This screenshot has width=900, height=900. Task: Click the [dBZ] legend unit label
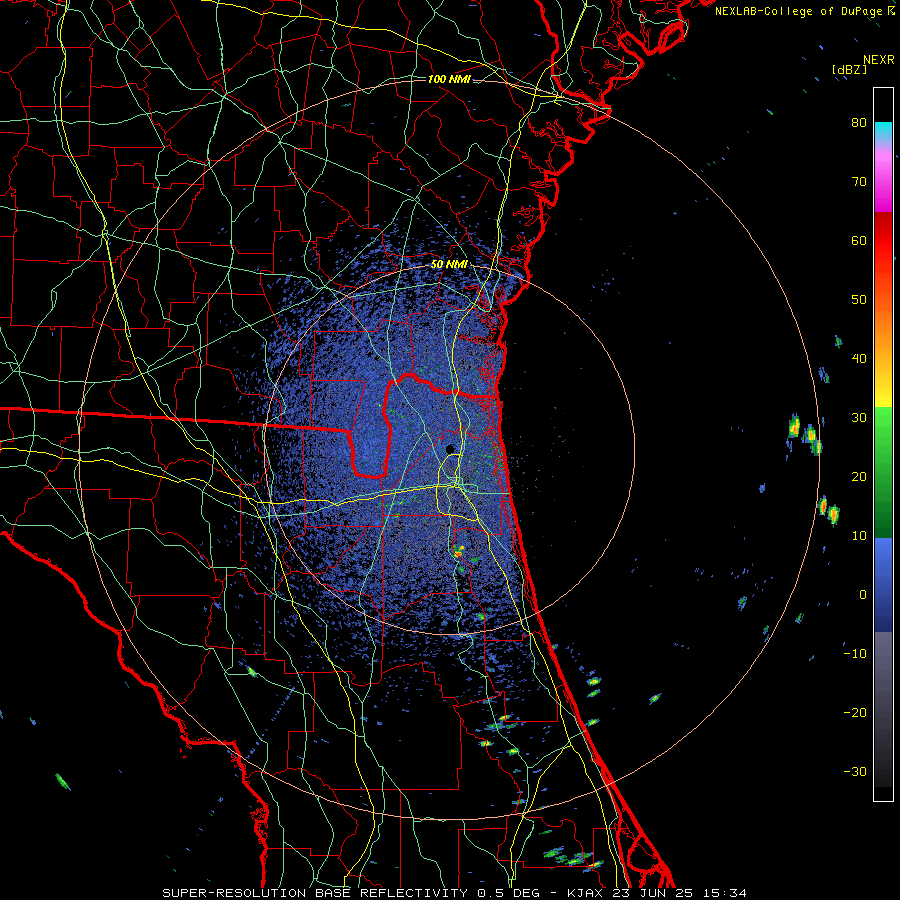point(849,69)
